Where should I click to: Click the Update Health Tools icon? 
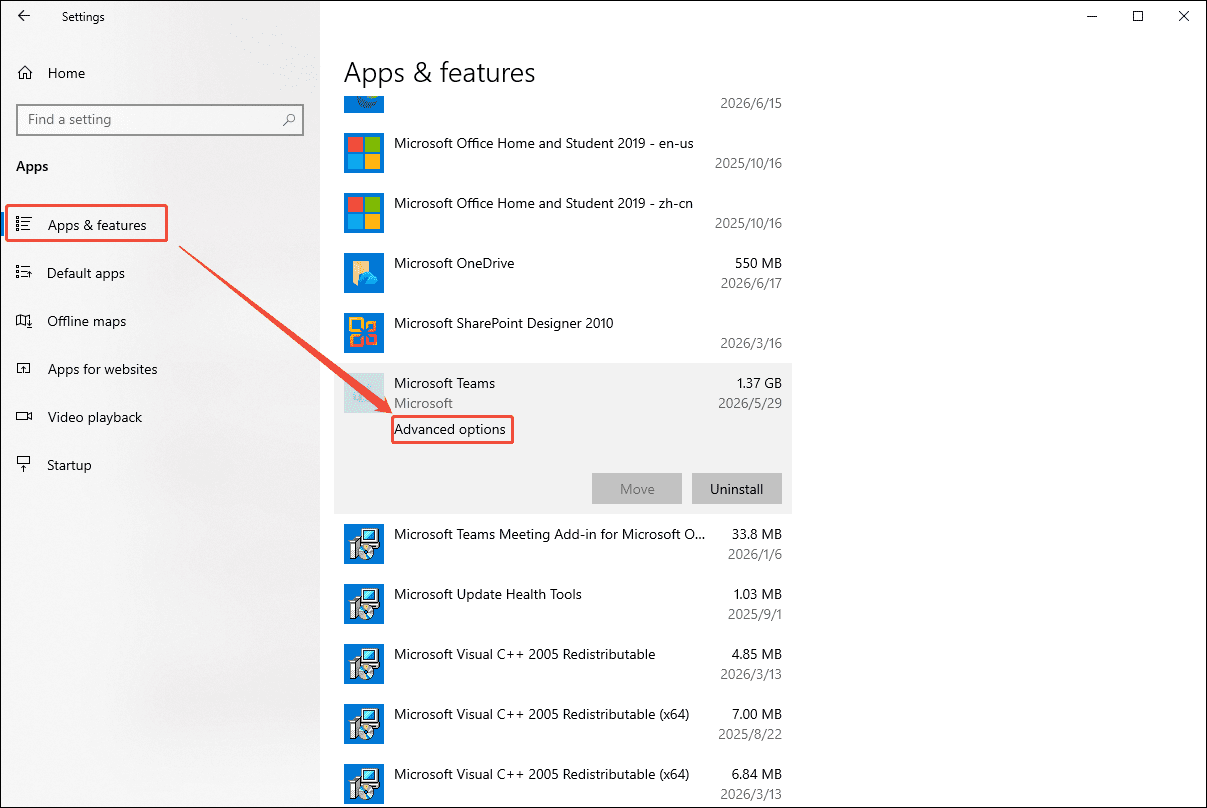[364, 604]
